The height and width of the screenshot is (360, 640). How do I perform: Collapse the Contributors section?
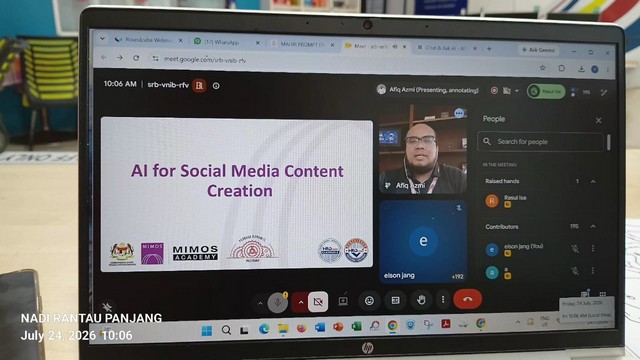(x=593, y=226)
